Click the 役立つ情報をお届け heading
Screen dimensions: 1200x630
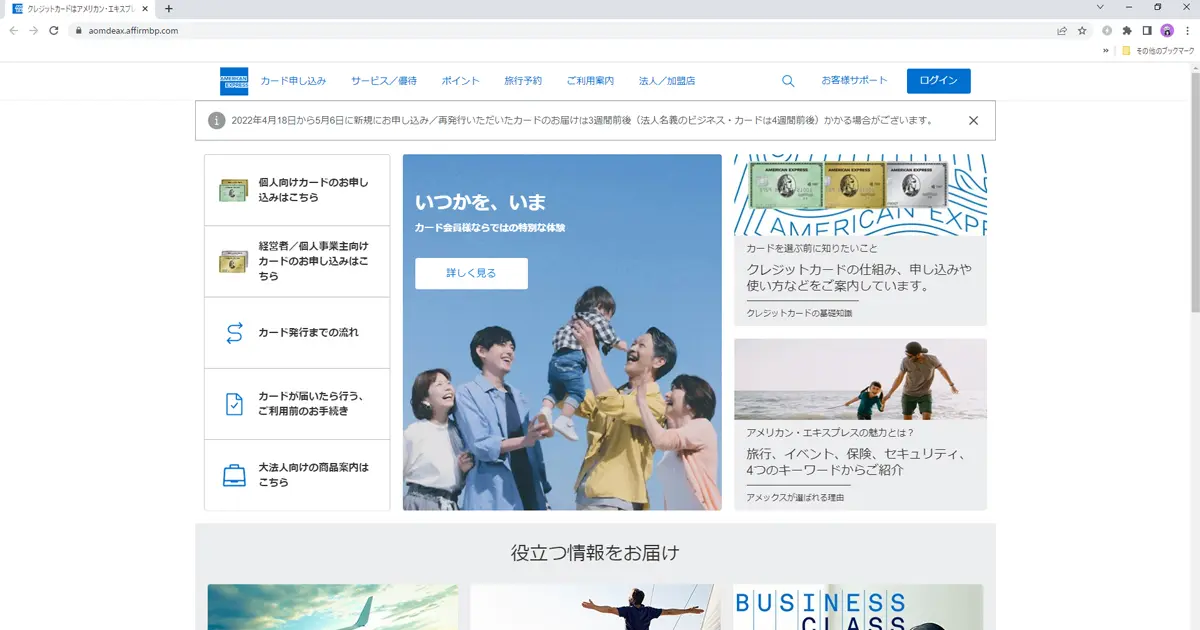click(x=595, y=552)
